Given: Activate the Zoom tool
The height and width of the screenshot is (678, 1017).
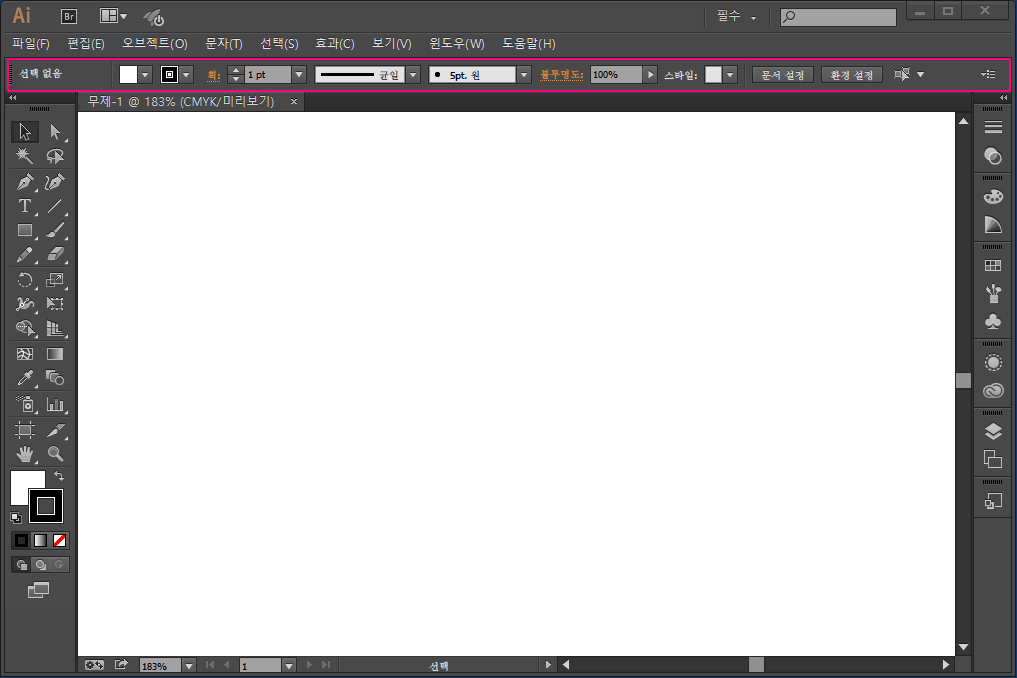Looking at the screenshot, I should pyautogui.click(x=55, y=454).
